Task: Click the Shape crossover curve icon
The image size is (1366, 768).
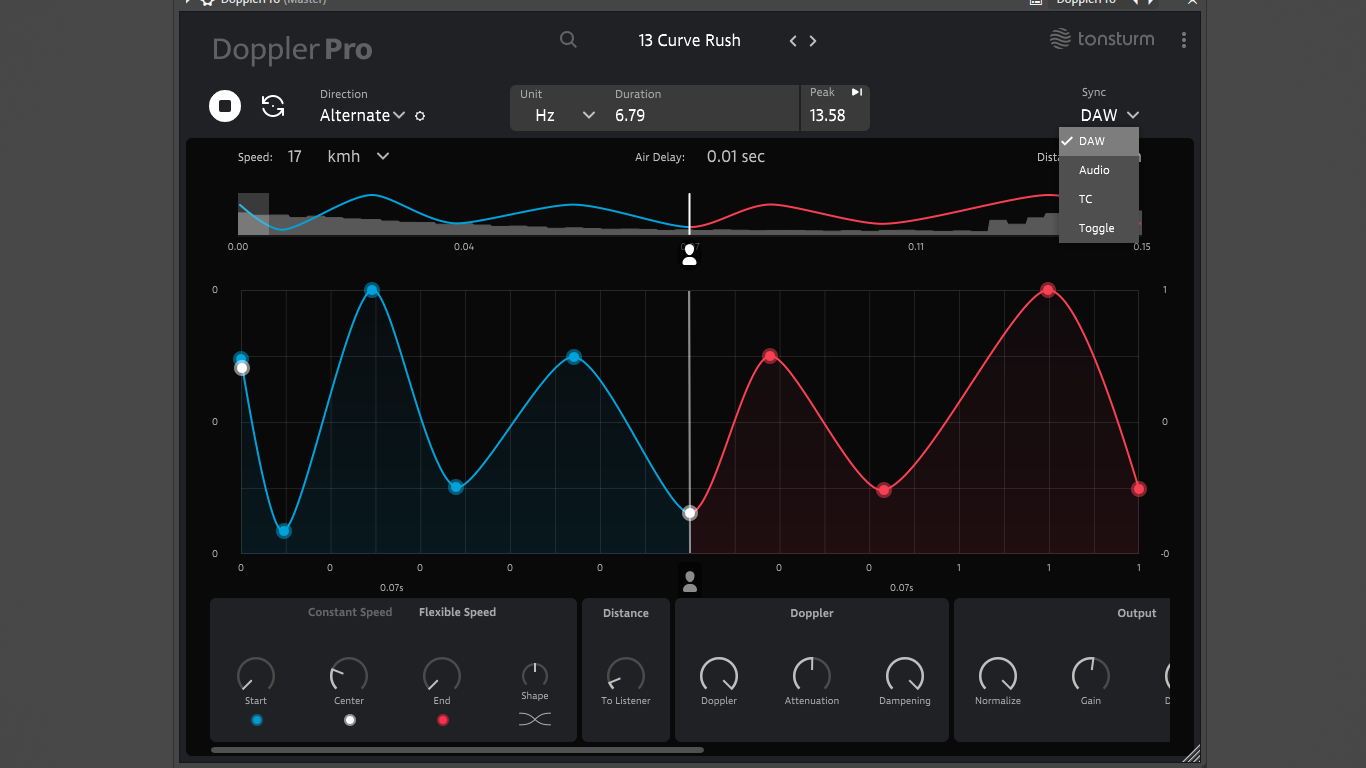Action: tap(535, 719)
